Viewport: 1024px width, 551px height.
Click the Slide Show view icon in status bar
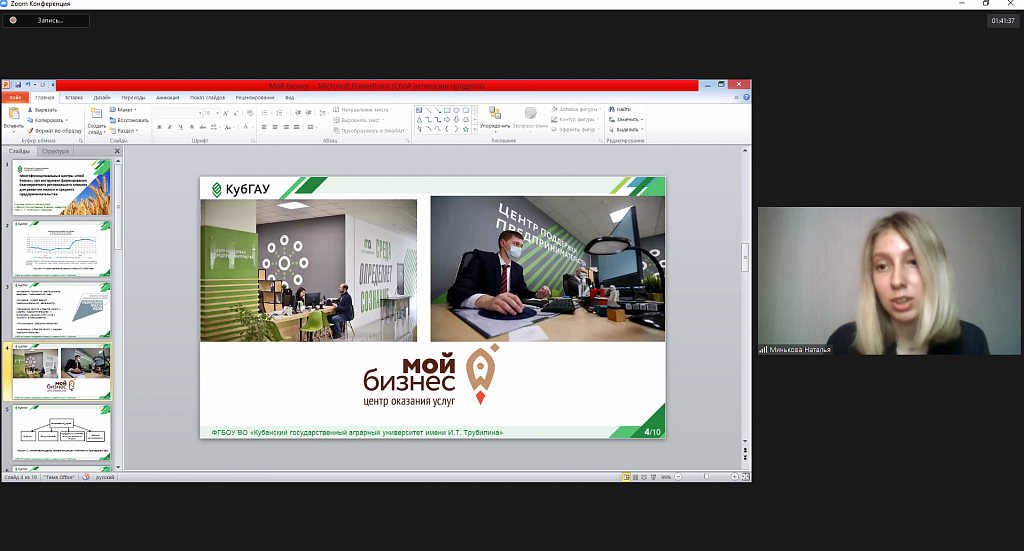(x=653, y=477)
